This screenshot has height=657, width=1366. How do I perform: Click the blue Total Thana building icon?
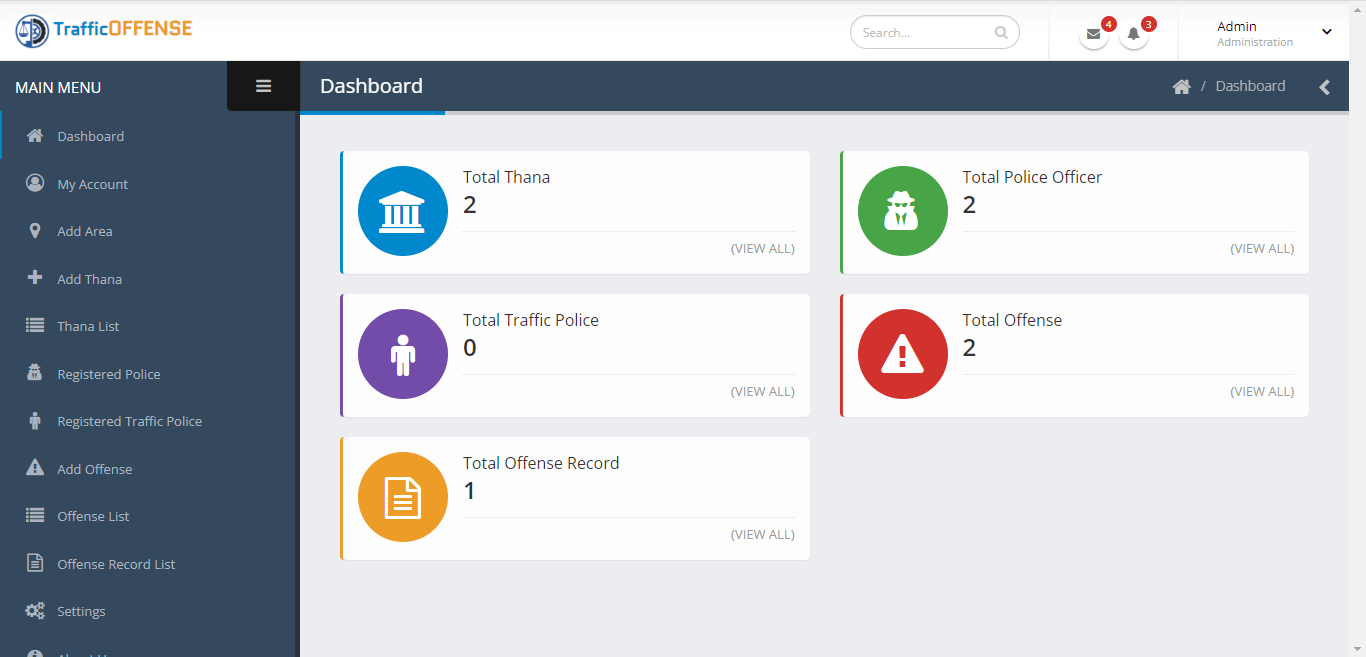pyautogui.click(x=403, y=211)
